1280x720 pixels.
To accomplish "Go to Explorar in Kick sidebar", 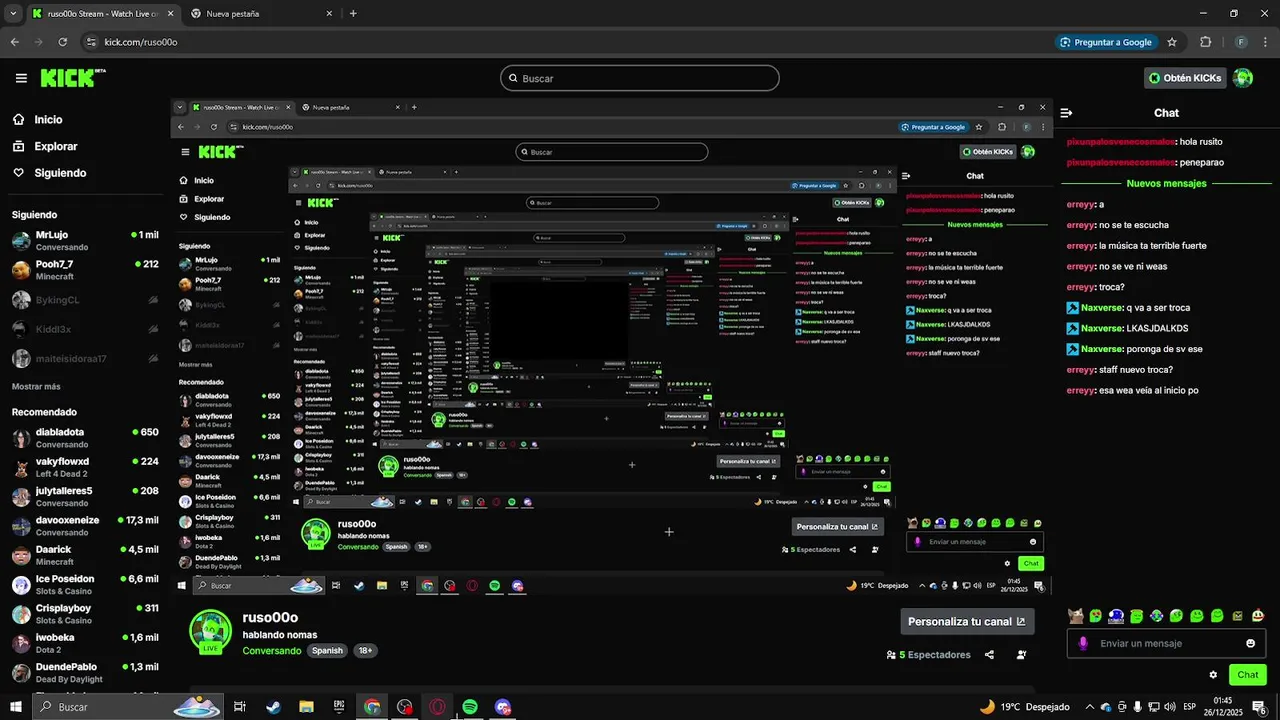I will point(55,146).
